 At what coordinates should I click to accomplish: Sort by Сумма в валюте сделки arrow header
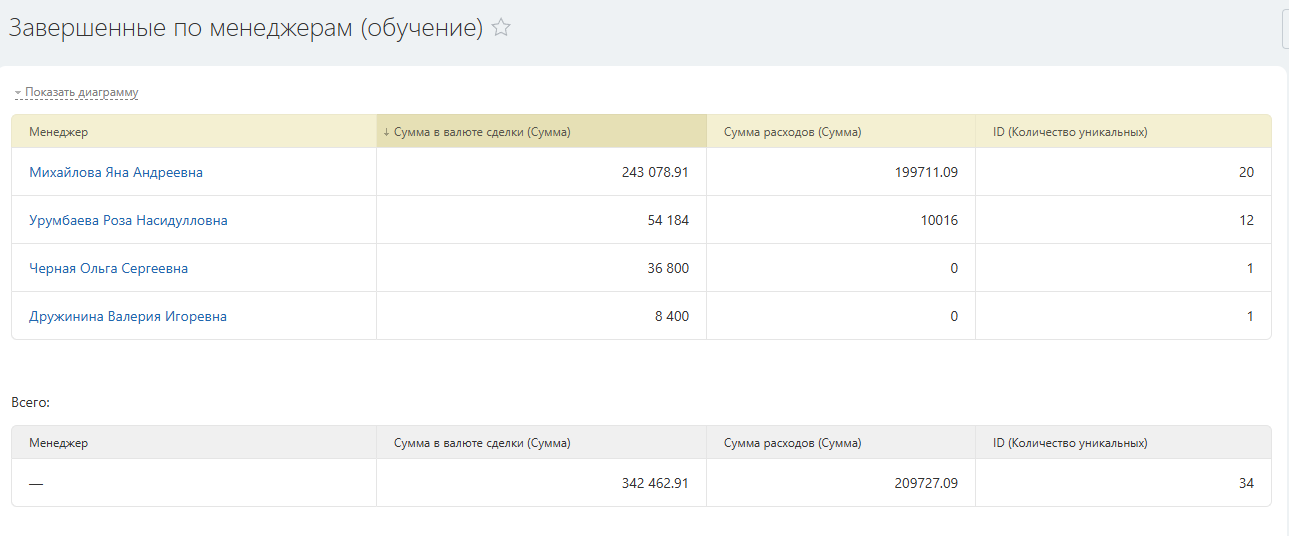point(477,132)
